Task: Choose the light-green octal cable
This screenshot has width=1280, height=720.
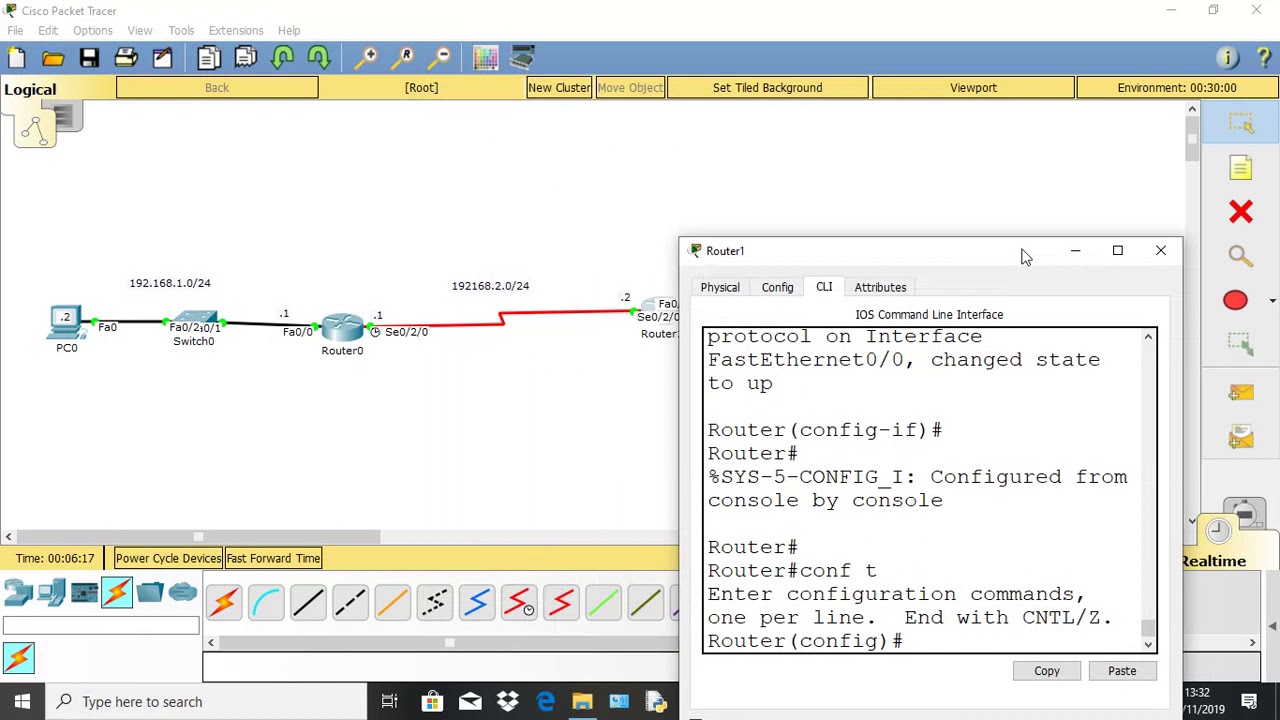Action: tap(603, 602)
